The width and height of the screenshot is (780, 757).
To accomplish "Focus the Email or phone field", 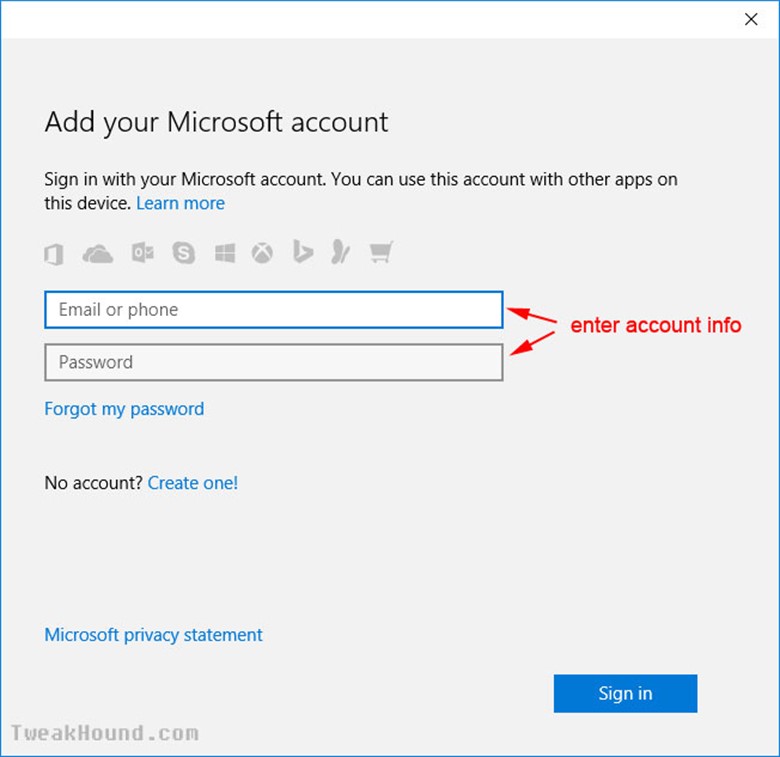I will 274,310.
